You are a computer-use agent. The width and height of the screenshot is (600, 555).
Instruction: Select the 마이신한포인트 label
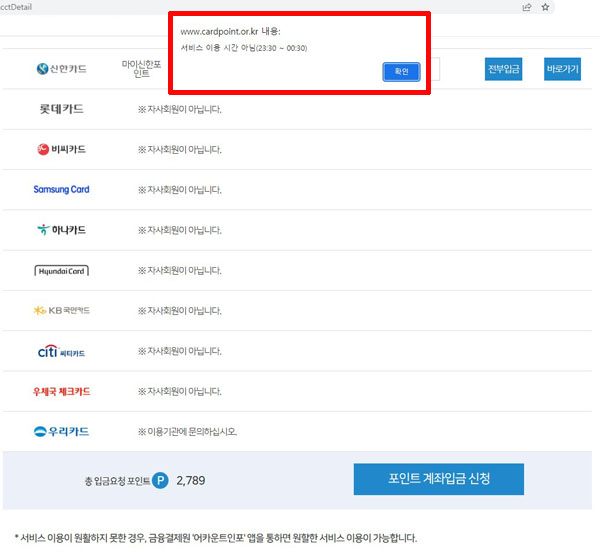pyautogui.click(x=142, y=69)
